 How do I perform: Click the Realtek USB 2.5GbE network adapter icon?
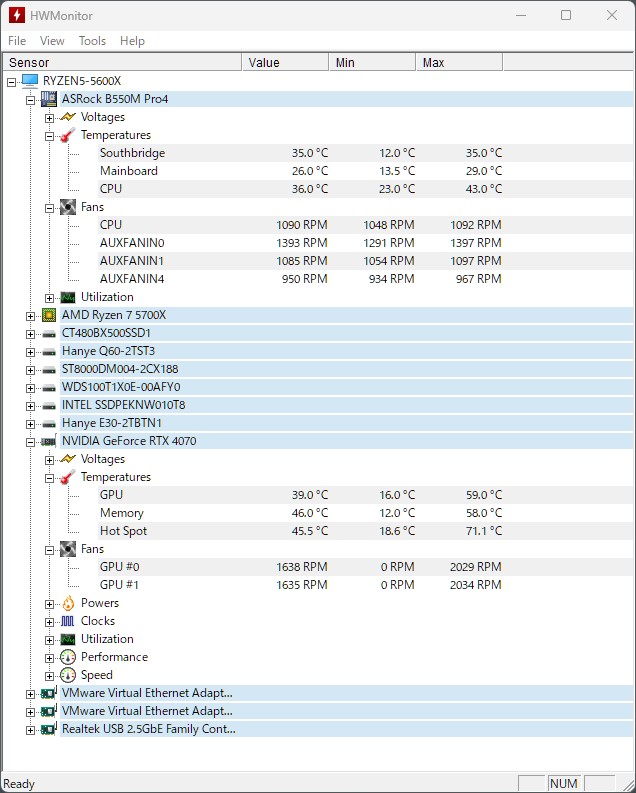pos(49,729)
